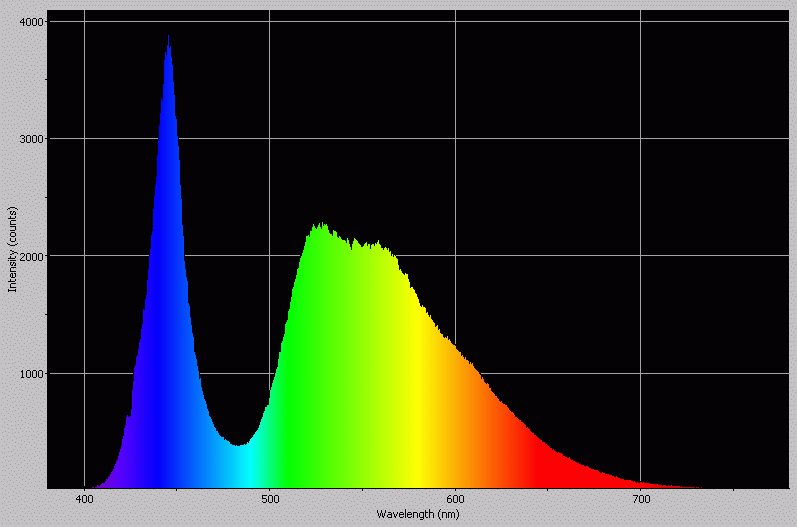
Task: Click the 500 wavelength axis label
Action: point(270,499)
